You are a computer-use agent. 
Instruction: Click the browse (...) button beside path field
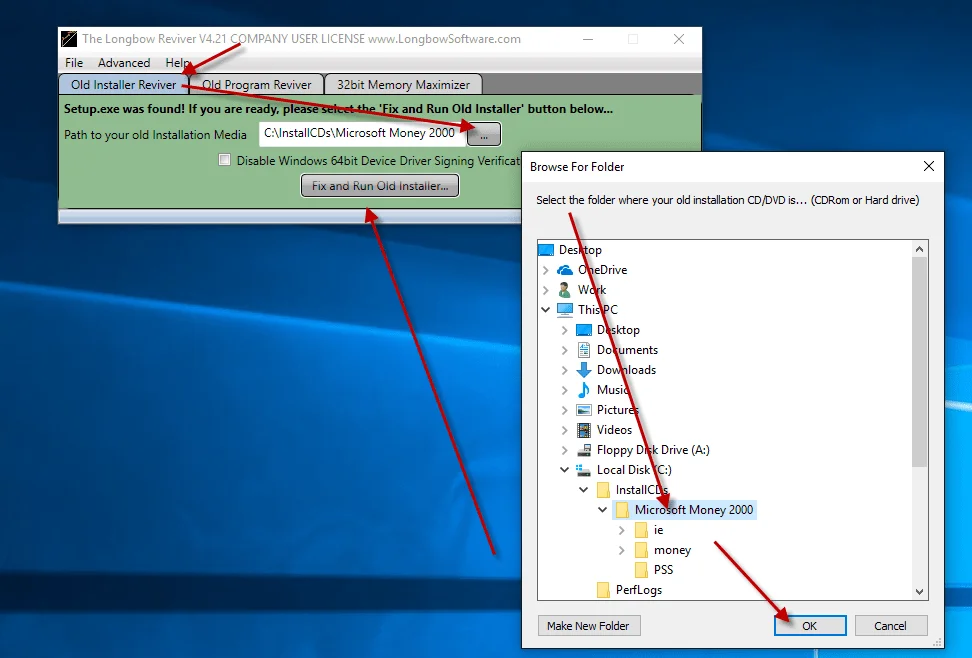(484, 134)
